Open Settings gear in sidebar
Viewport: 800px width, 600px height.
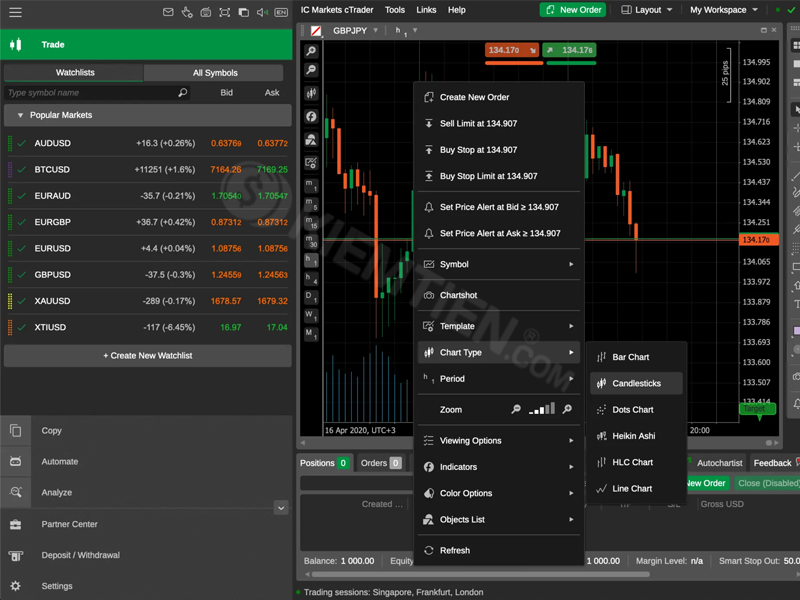(15, 586)
